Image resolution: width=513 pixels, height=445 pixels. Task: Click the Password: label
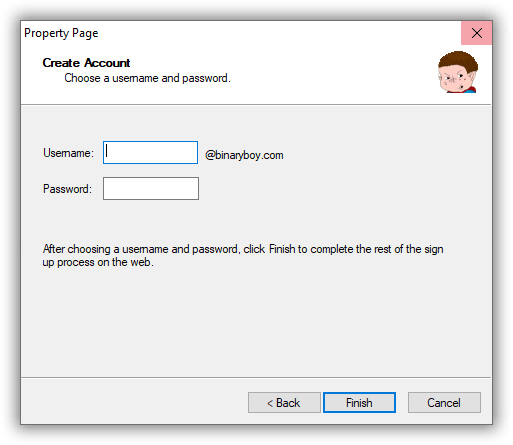click(67, 189)
